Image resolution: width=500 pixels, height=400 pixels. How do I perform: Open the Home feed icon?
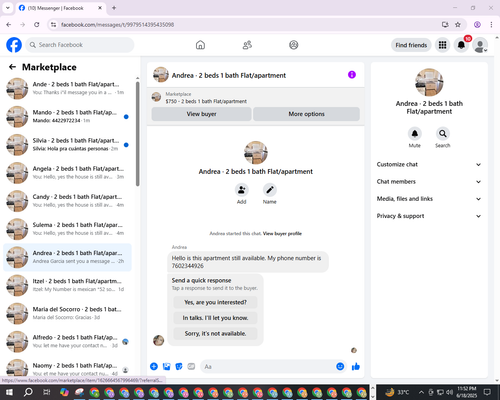[x=200, y=45]
